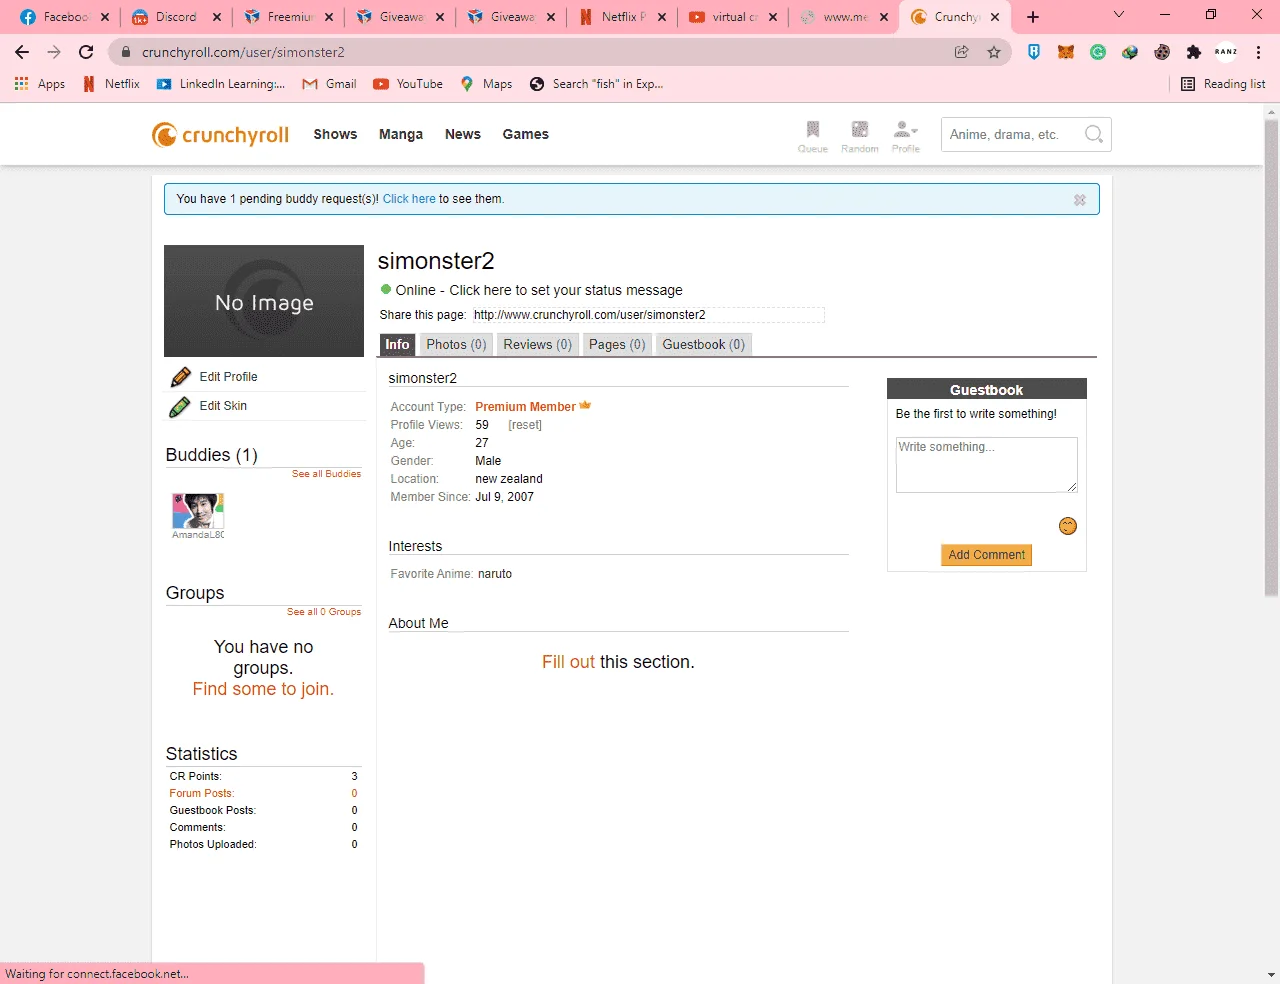Reload the current page

(x=87, y=52)
